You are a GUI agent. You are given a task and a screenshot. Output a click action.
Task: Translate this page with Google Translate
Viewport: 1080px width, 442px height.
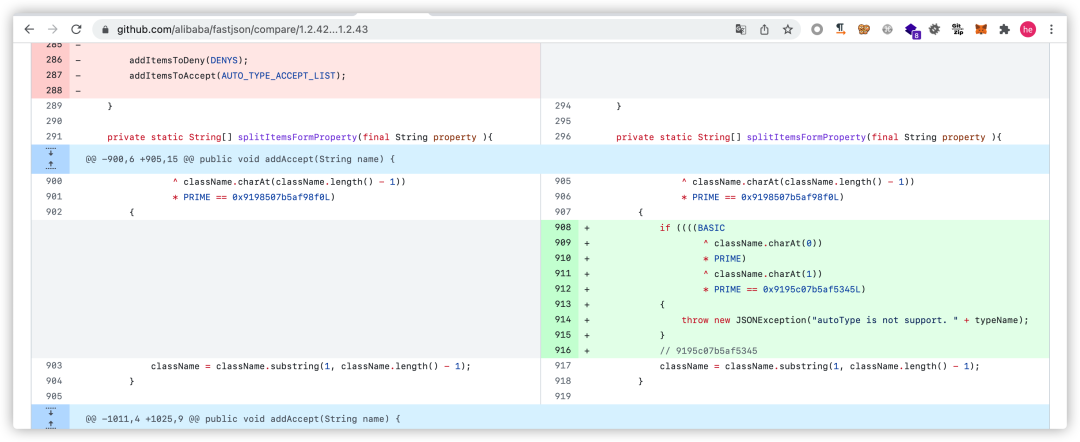tap(740, 30)
